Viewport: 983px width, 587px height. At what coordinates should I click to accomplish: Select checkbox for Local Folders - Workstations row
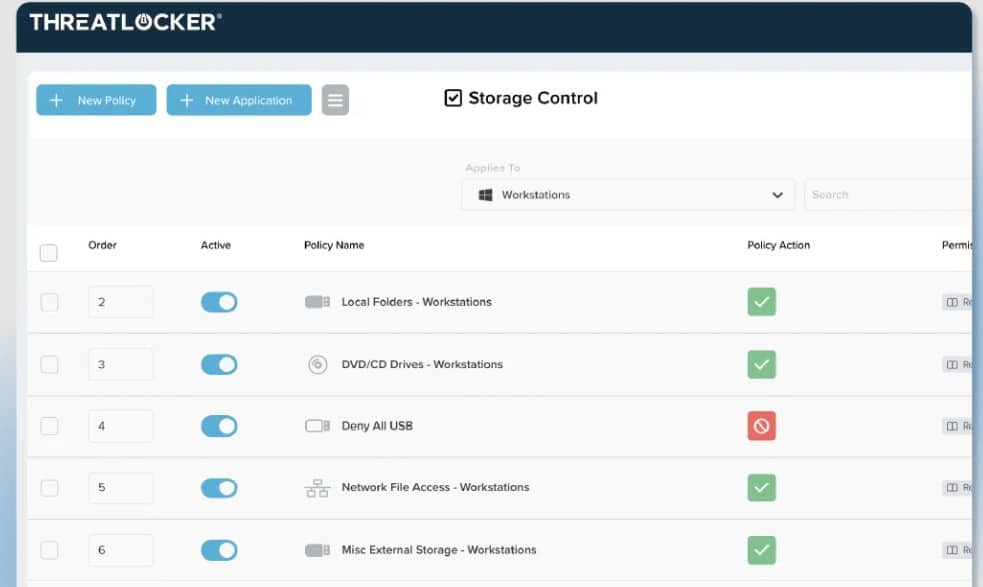(x=50, y=302)
